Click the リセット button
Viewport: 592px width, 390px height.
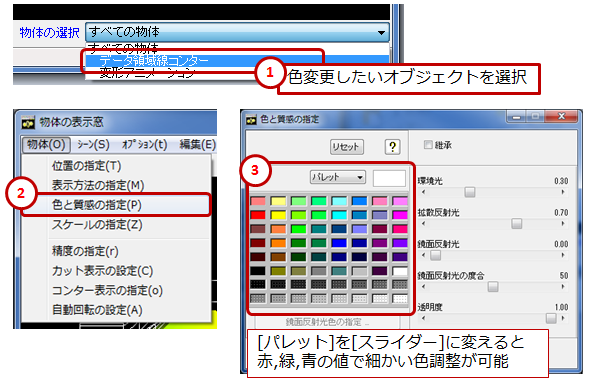[x=347, y=146]
